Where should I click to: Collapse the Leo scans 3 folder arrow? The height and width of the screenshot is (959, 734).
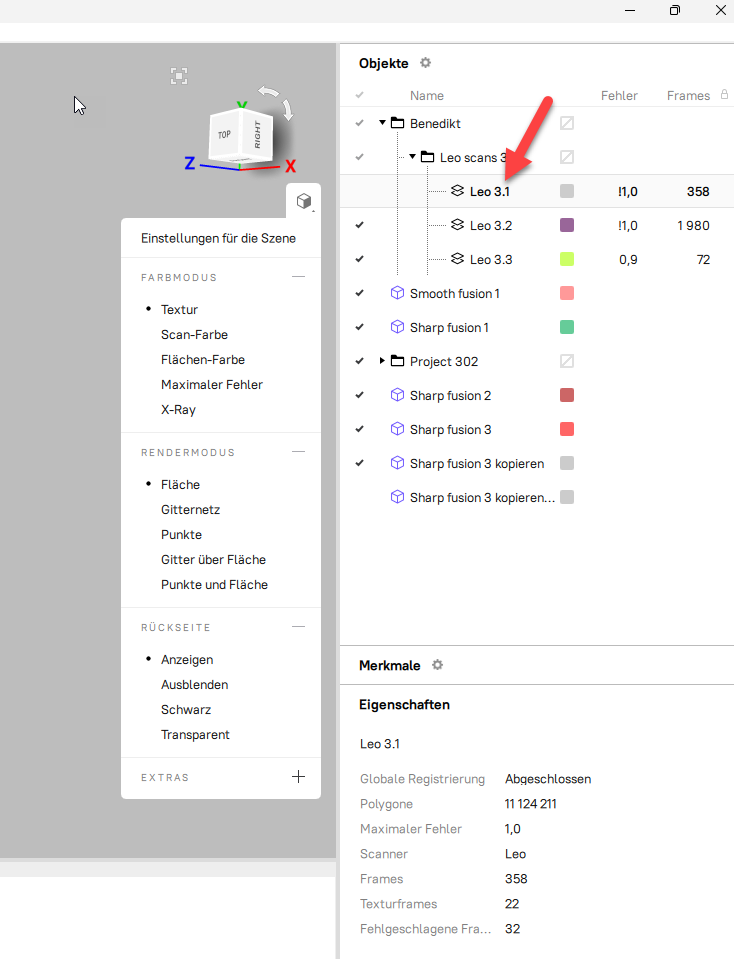click(412, 157)
